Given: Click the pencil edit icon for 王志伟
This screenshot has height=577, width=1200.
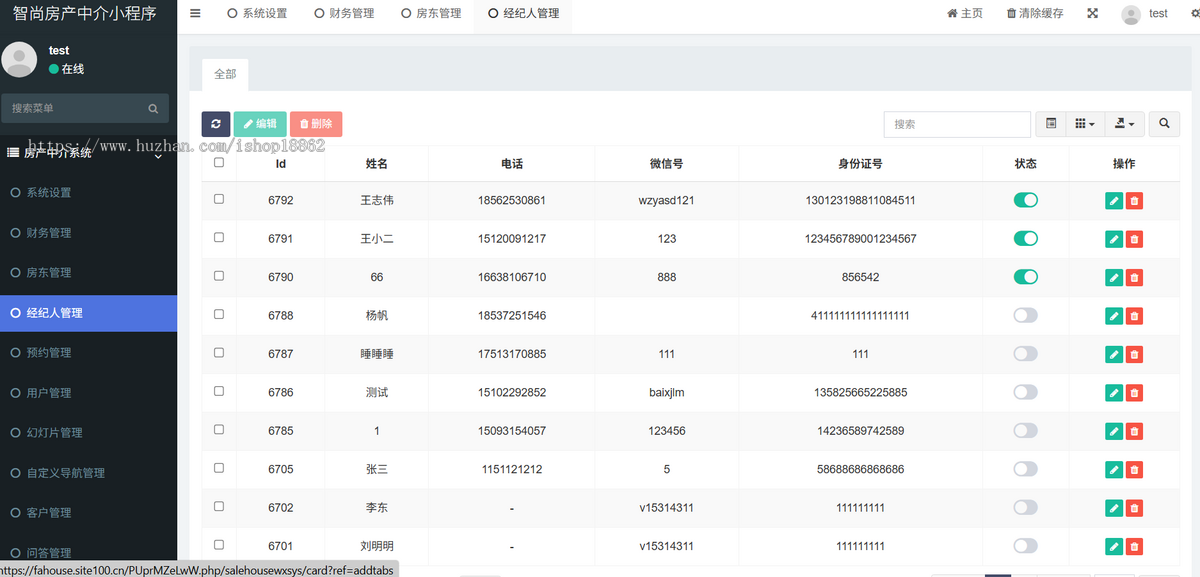Looking at the screenshot, I should click(x=1113, y=200).
